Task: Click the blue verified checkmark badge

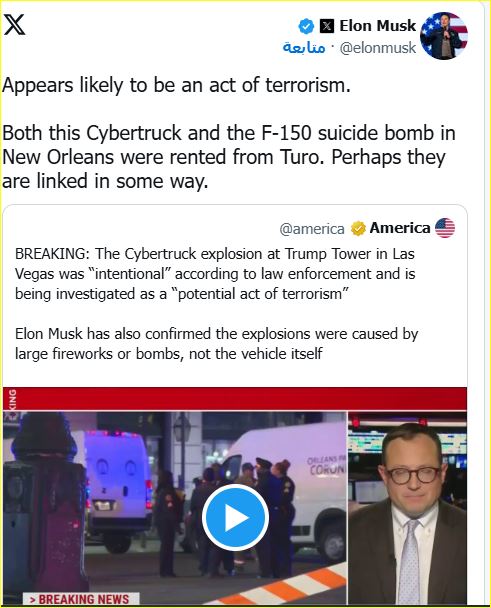Action: 306,26
